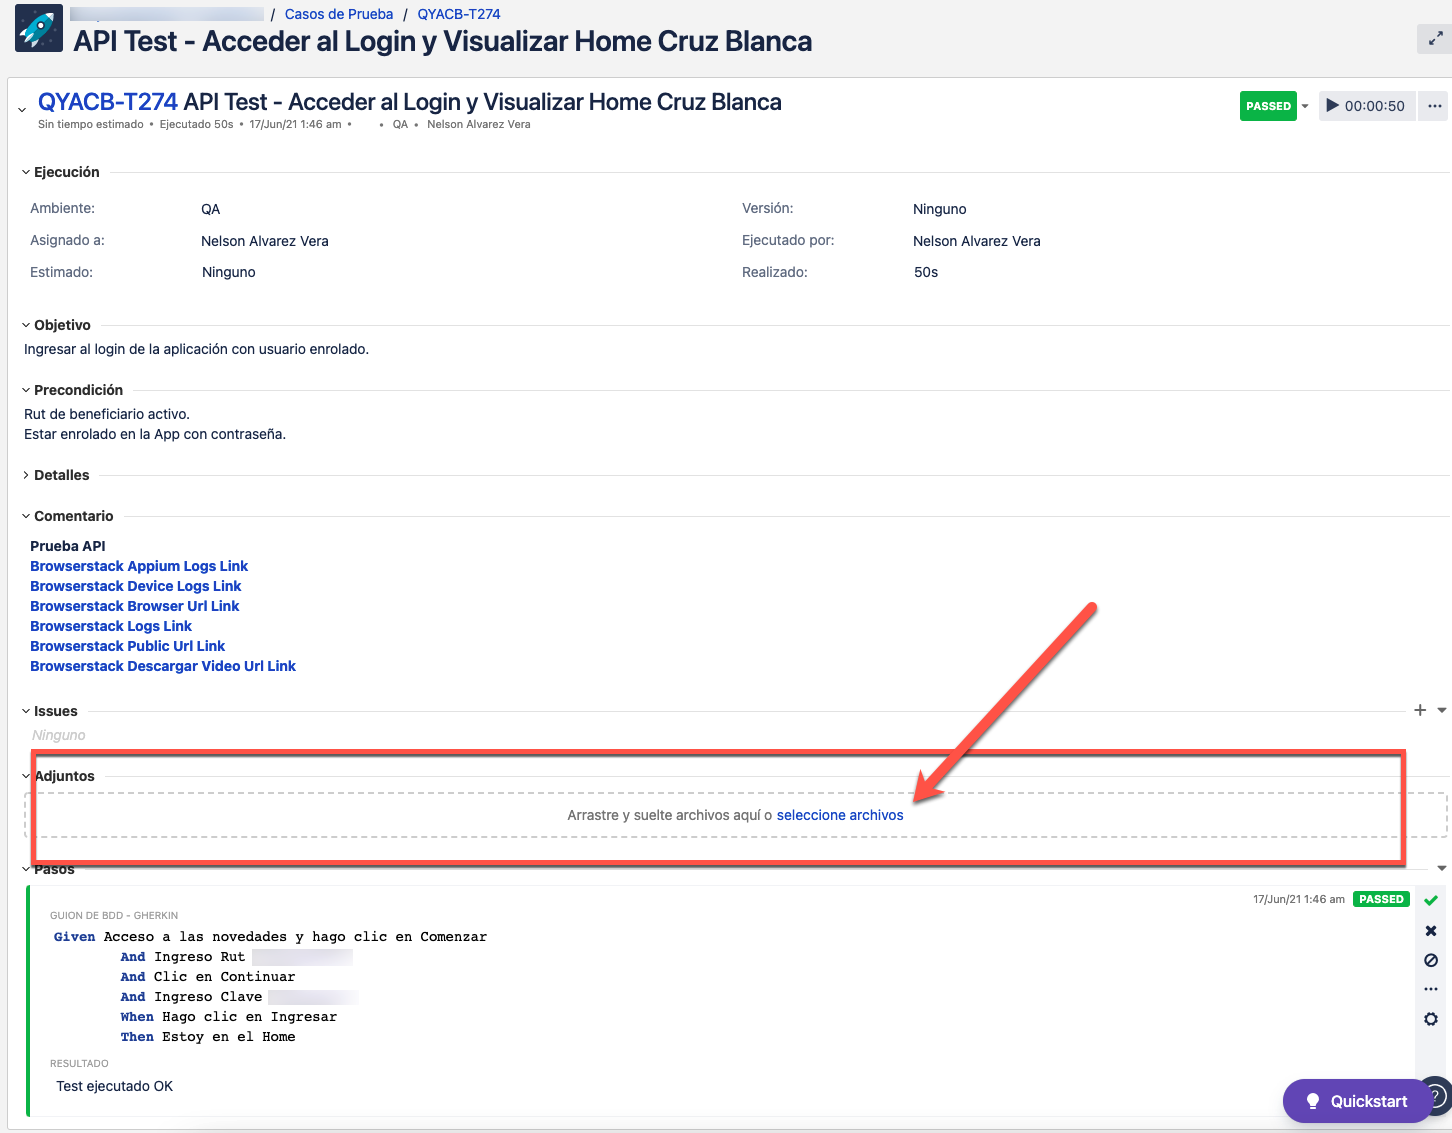
Task: Open the step's ellipsis options menu
Action: 1430,989
